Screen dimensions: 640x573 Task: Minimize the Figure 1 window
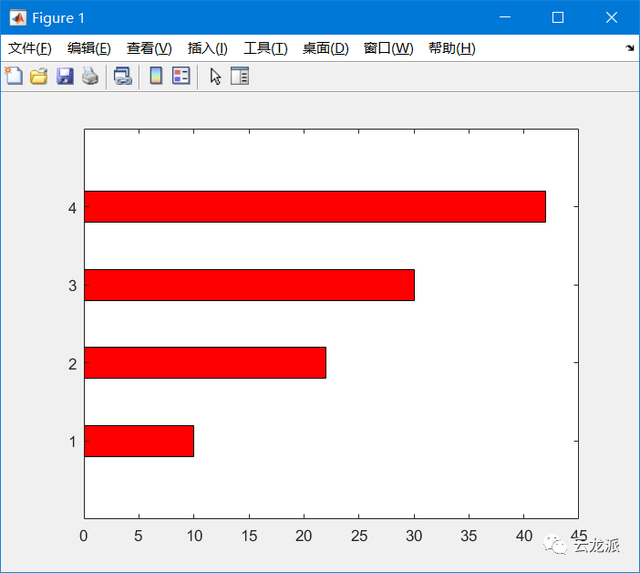pos(505,18)
